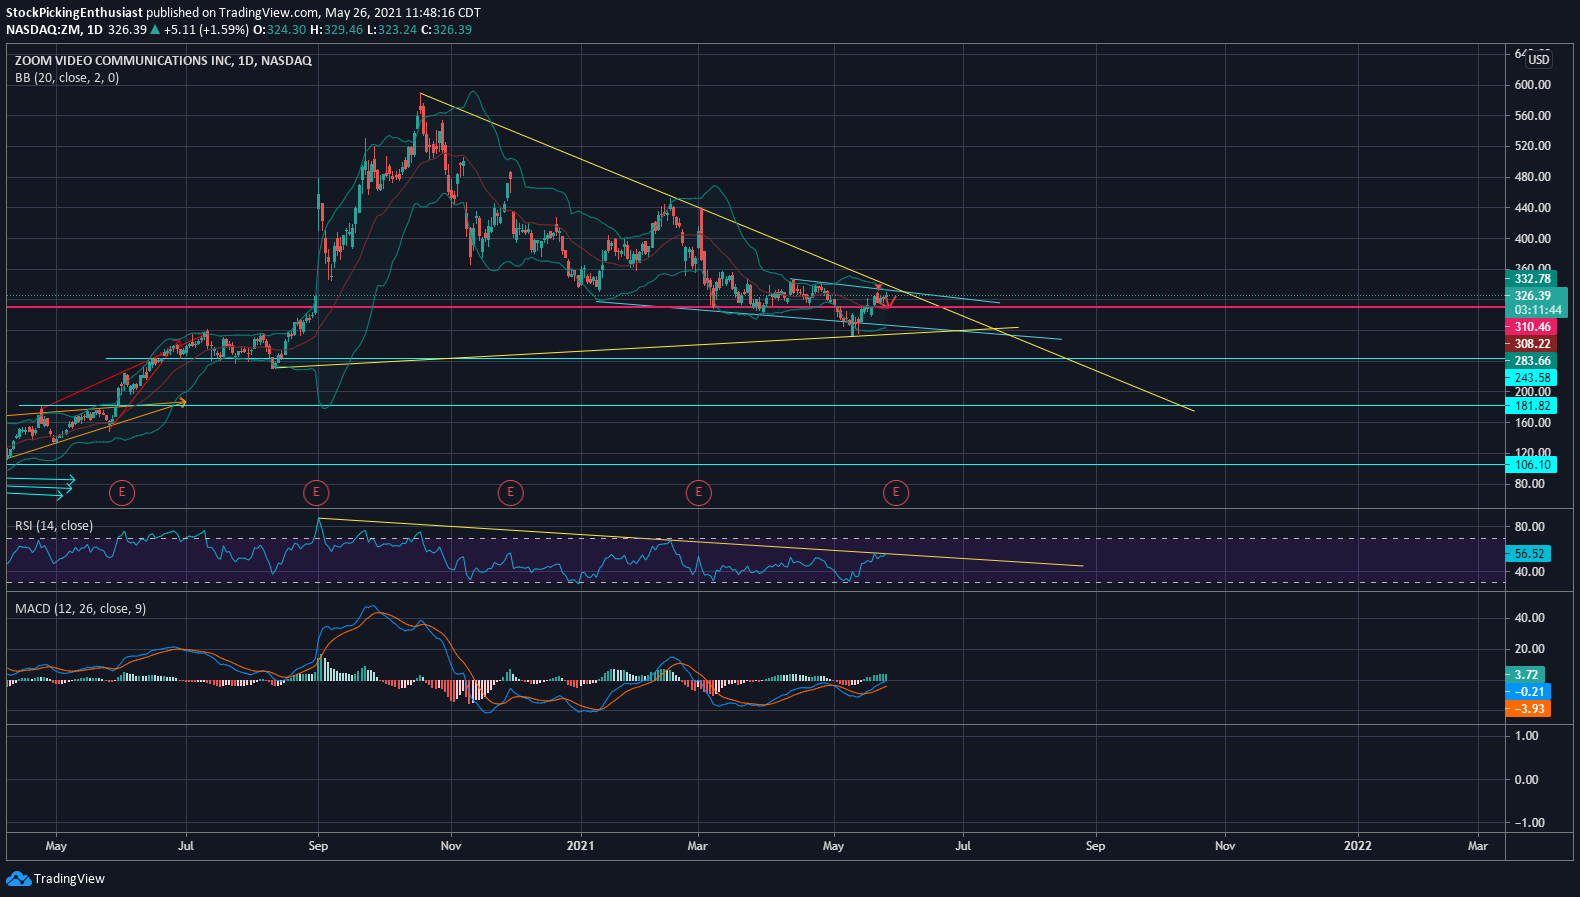Click the MACD histogram value tag 3.72
Image resolution: width=1580 pixels, height=897 pixels.
pos(1525,675)
